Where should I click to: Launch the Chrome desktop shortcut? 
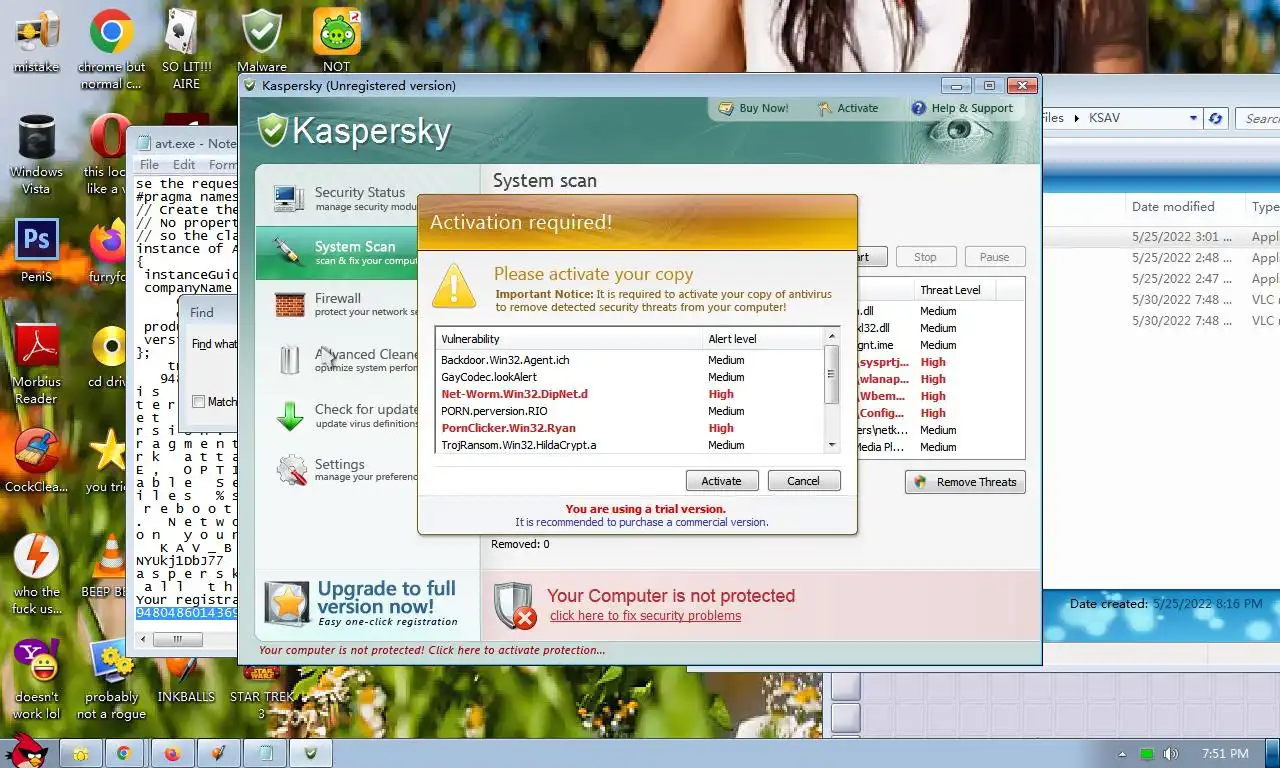coord(112,33)
